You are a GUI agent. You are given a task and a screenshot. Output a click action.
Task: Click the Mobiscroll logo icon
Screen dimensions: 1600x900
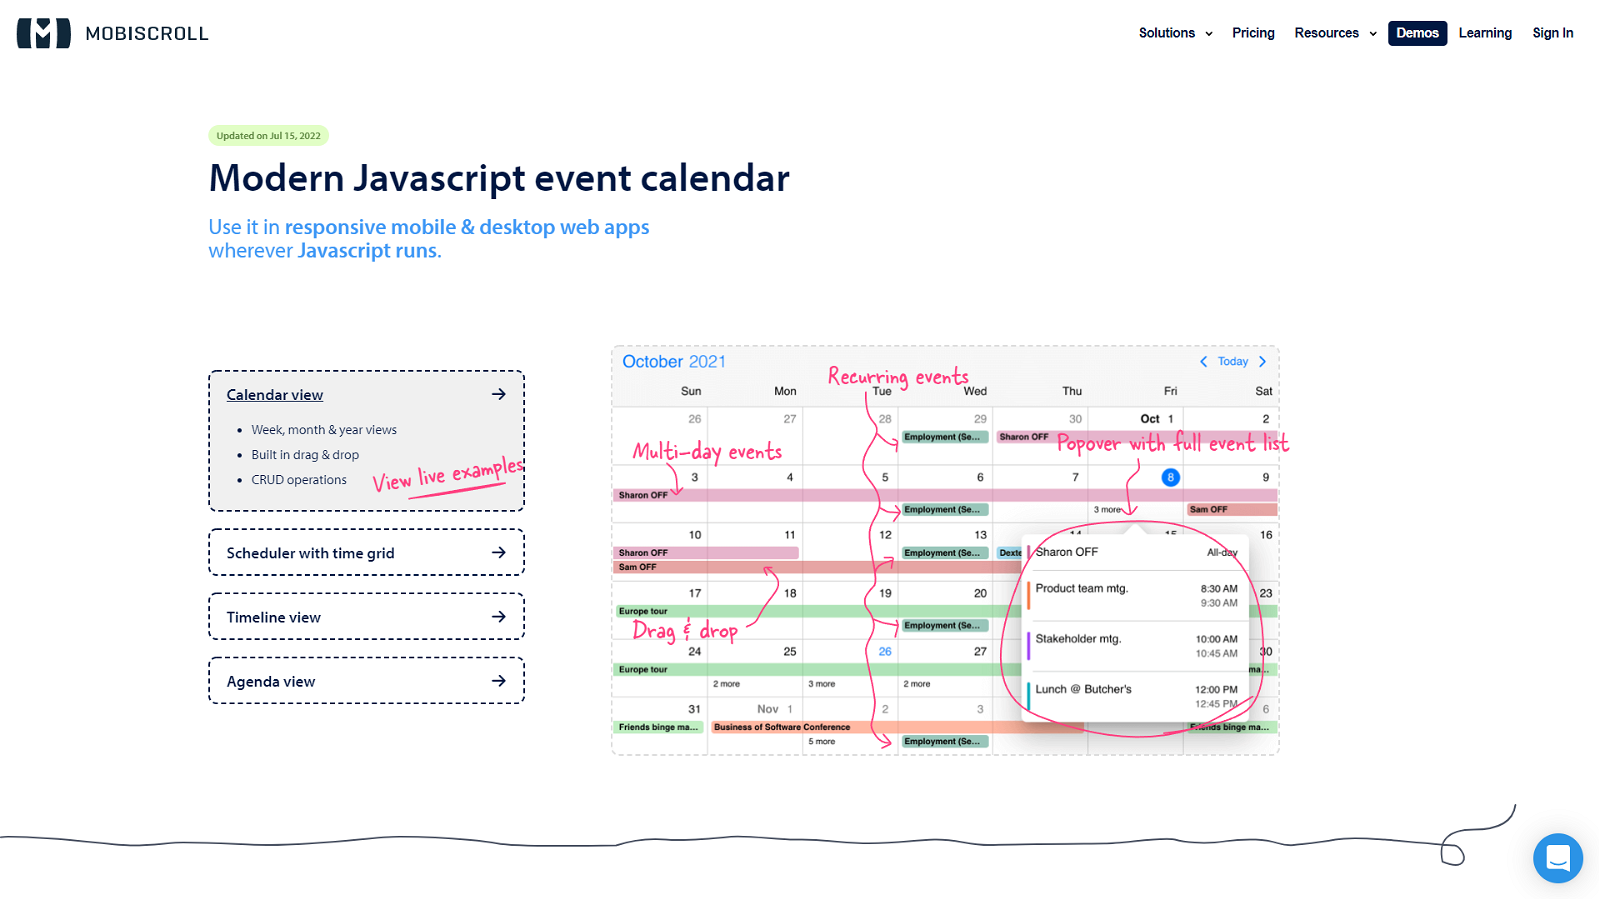coord(44,33)
